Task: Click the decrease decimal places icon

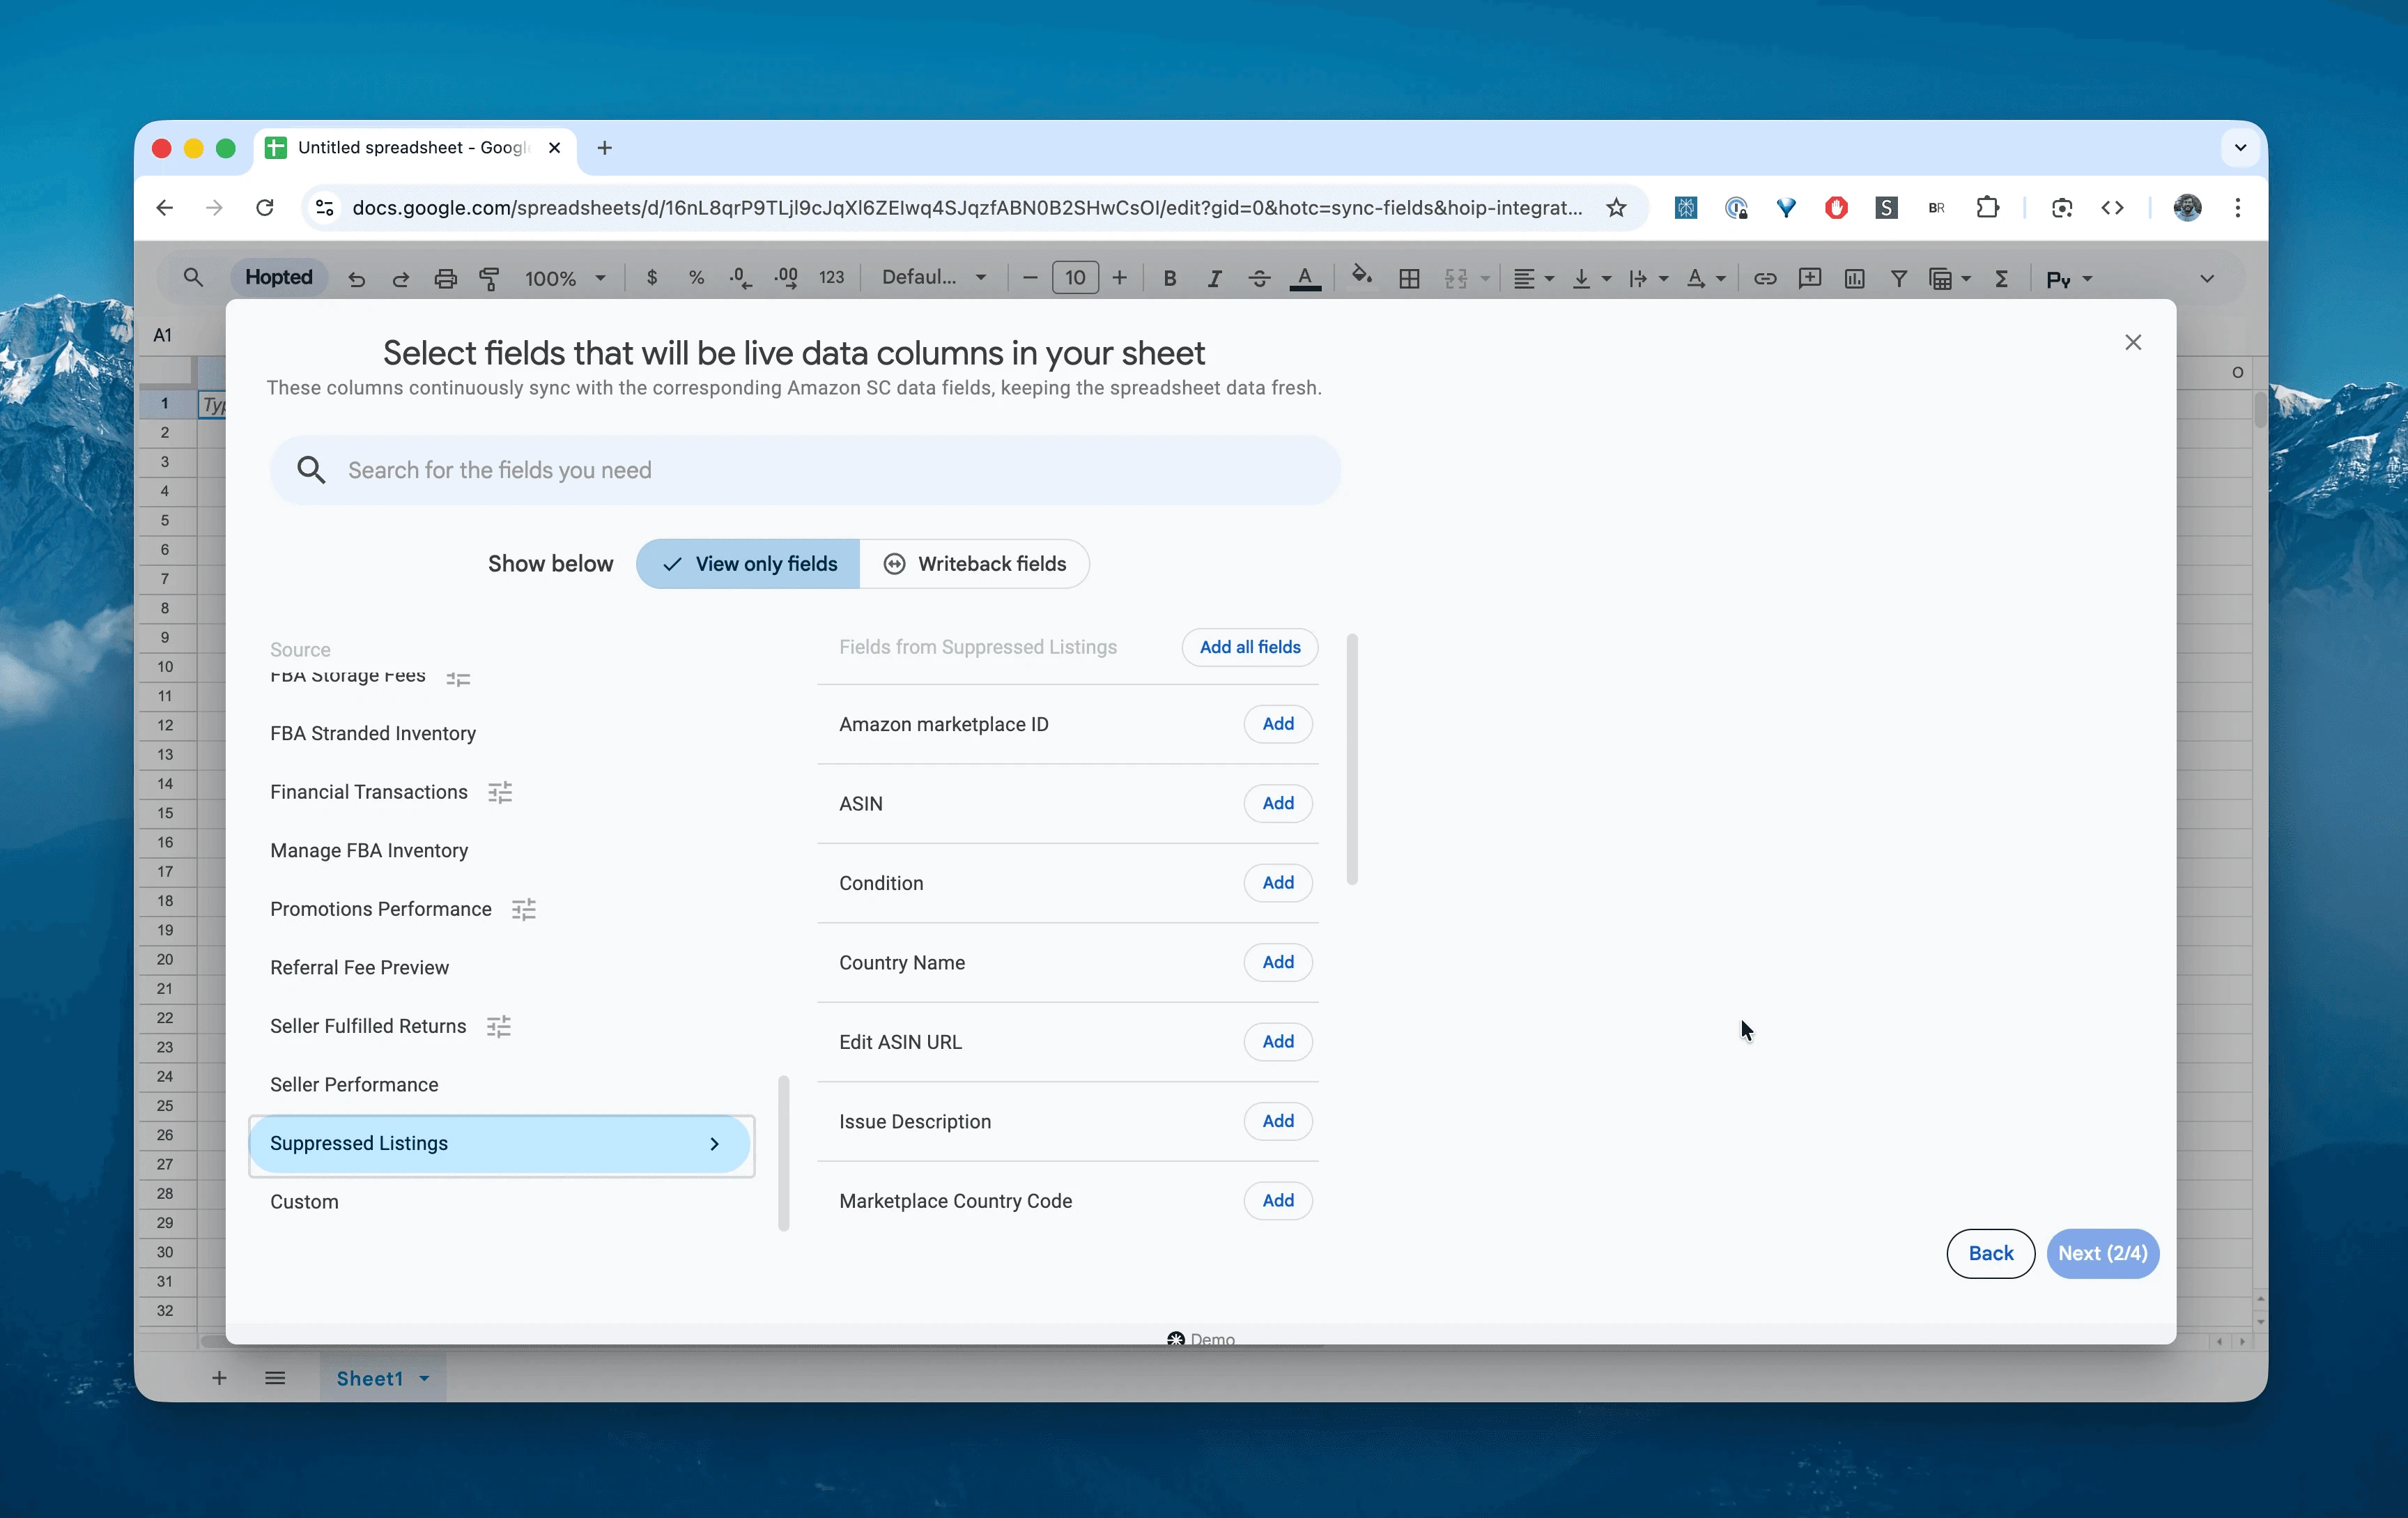Action: click(x=741, y=278)
